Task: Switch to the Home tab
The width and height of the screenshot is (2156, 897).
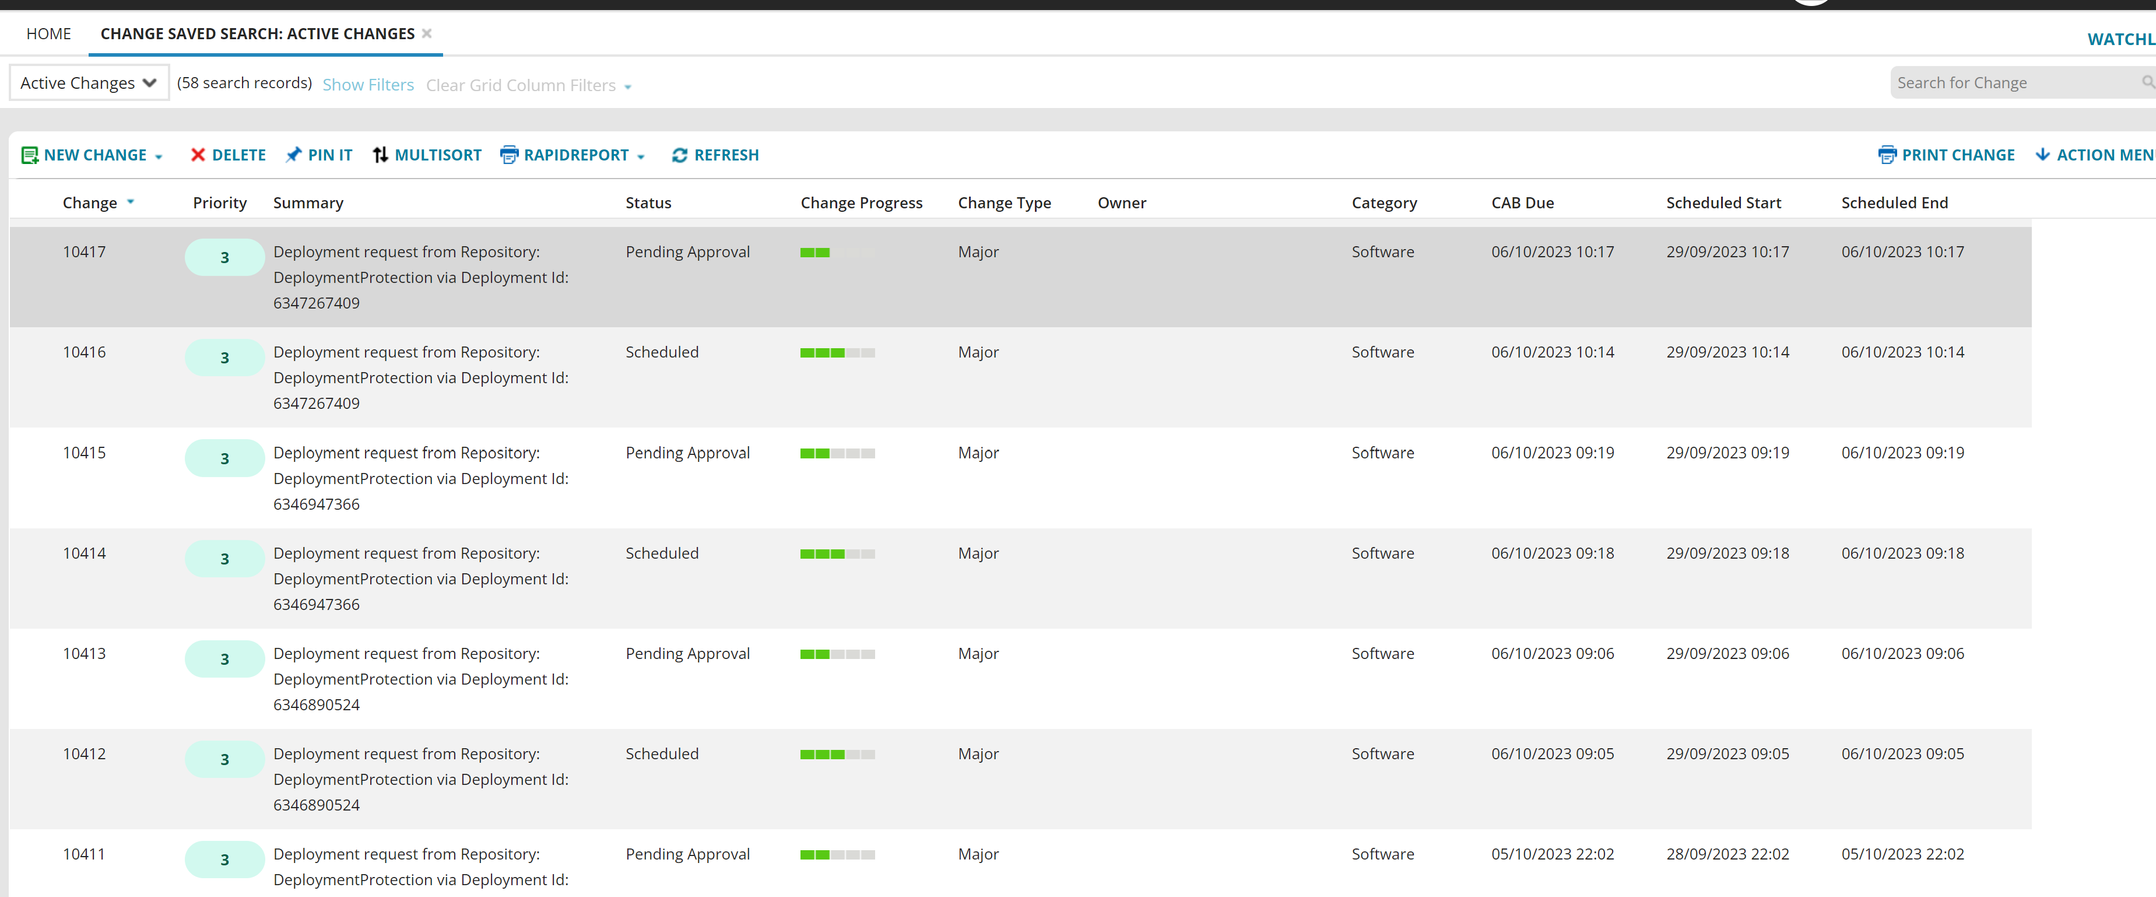Action: [x=48, y=33]
